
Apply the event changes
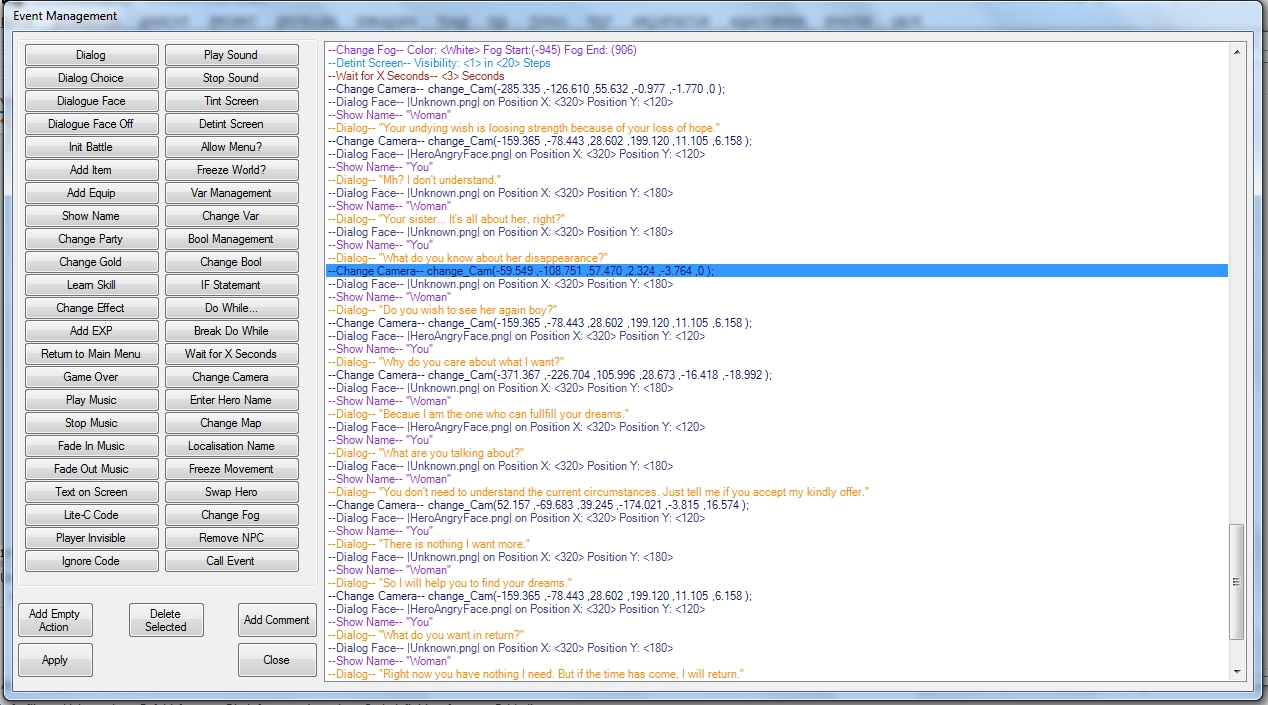[55, 660]
